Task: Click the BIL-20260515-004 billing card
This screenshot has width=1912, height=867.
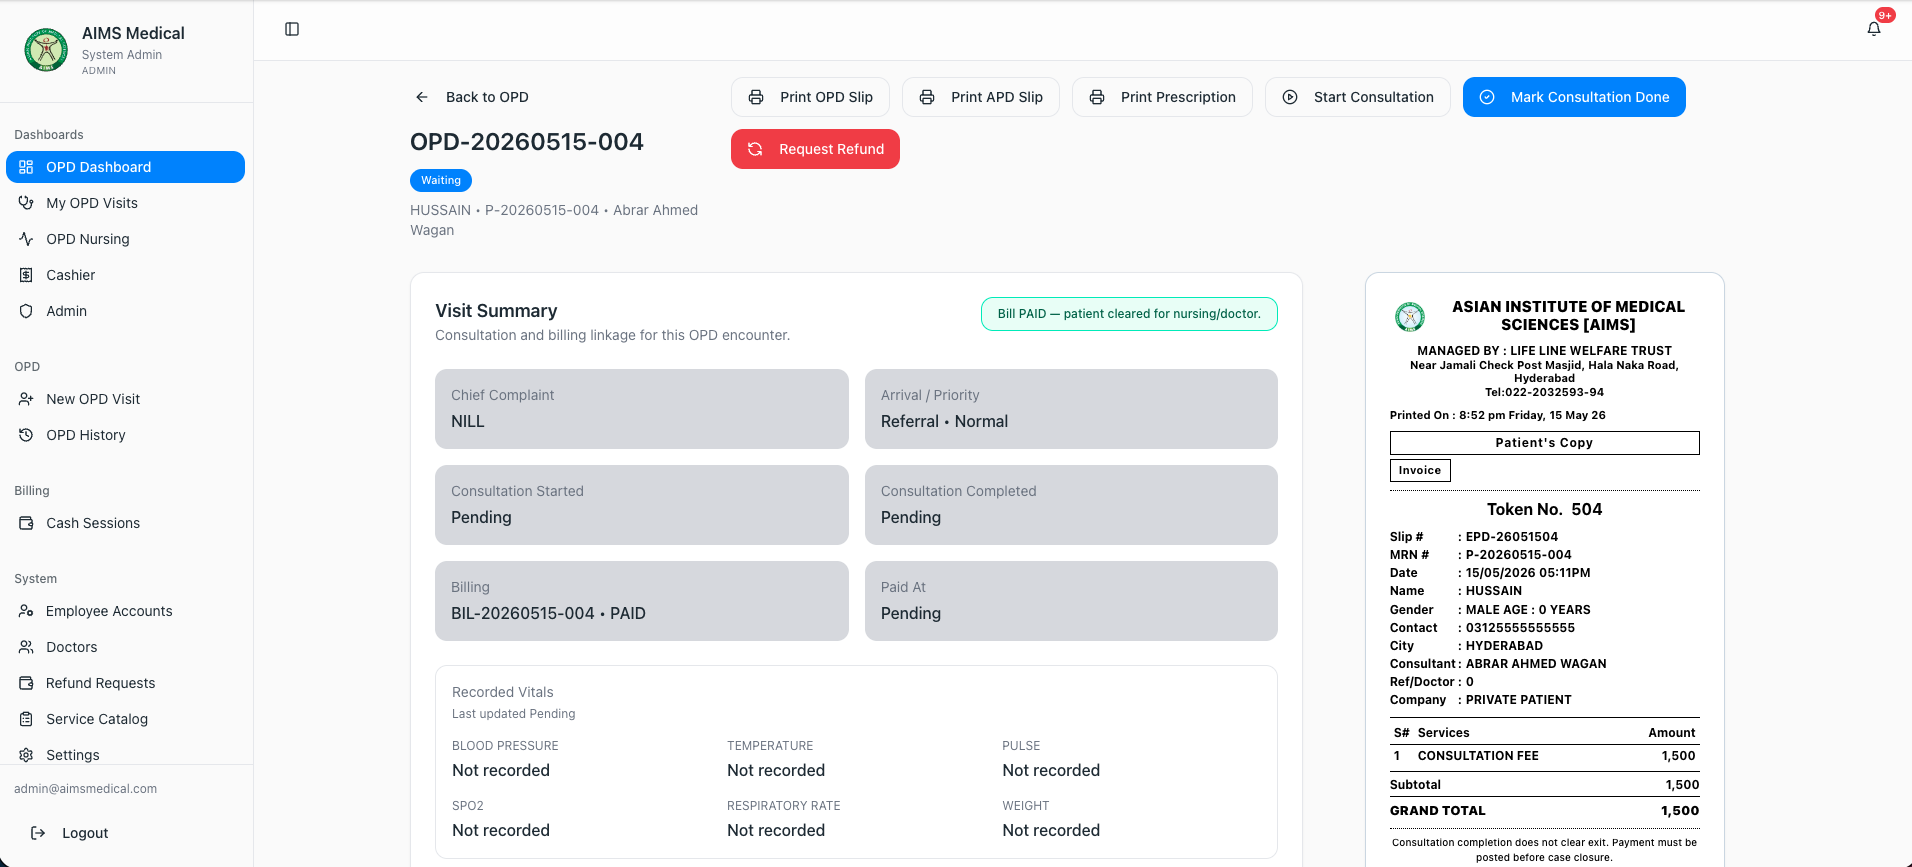Action: click(x=642, y=601)
